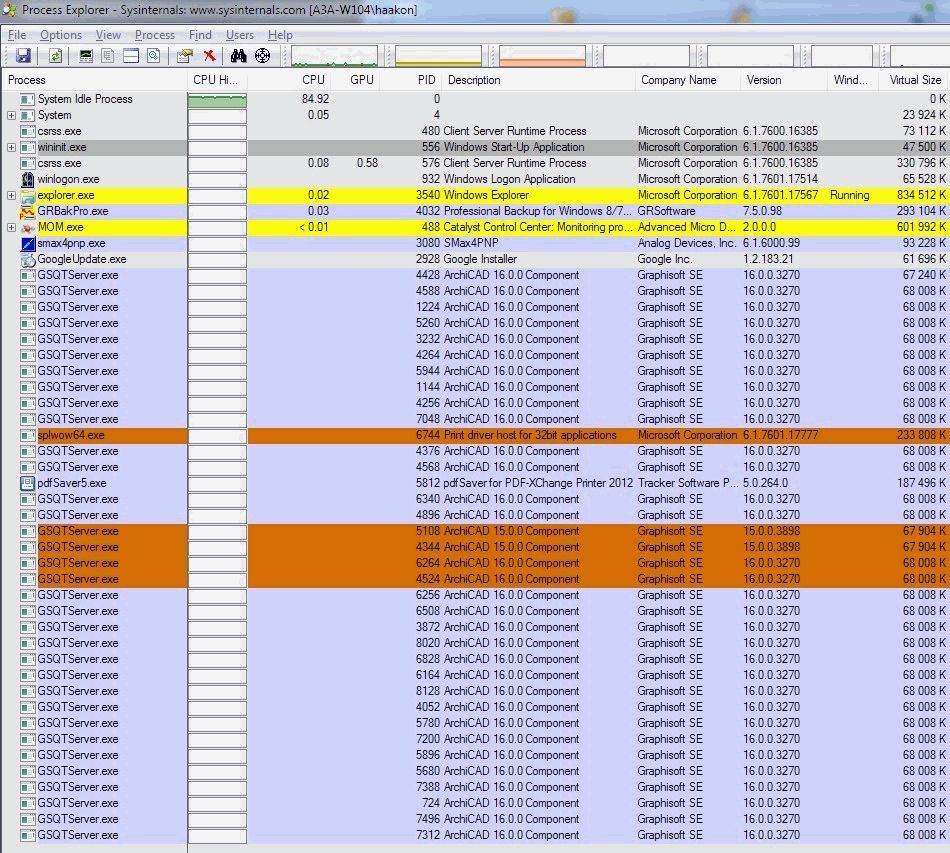Image resolution: width=950 pixels, height=853 pixels.
Task: Click the yellow commit history mini graph
Action: (438, 56)
